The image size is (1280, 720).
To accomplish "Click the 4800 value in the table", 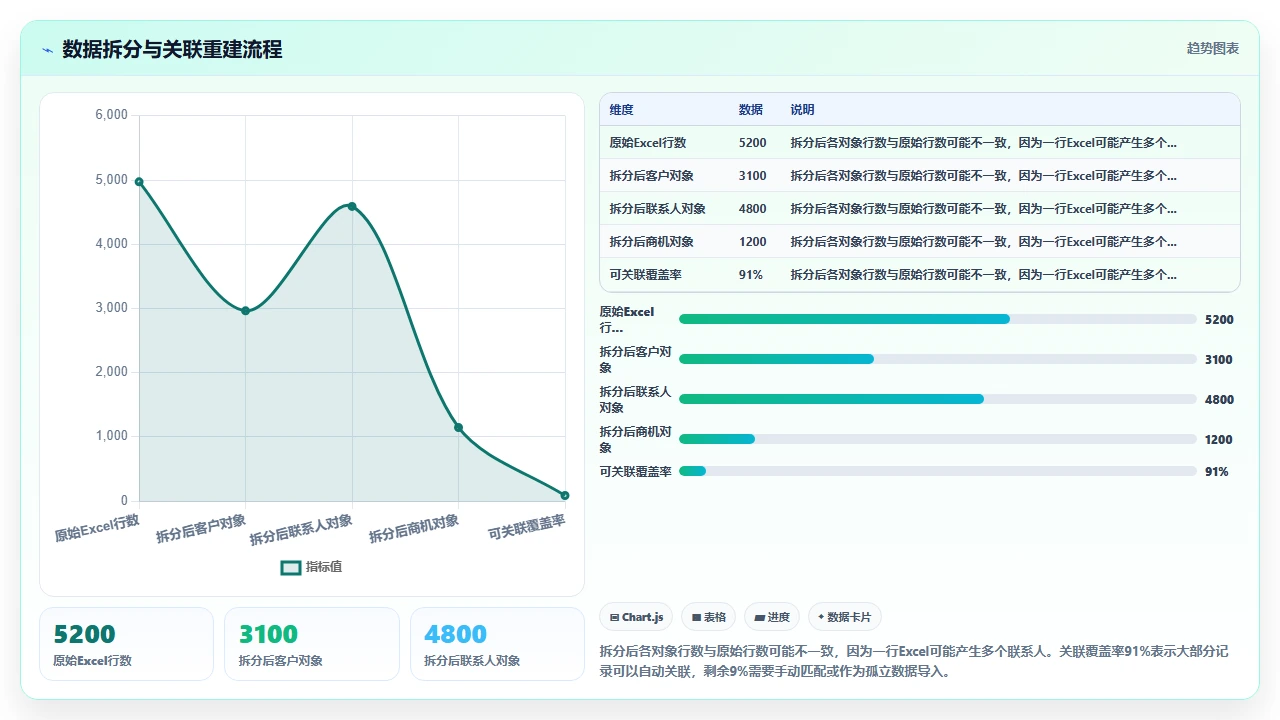I will [753, 209].
